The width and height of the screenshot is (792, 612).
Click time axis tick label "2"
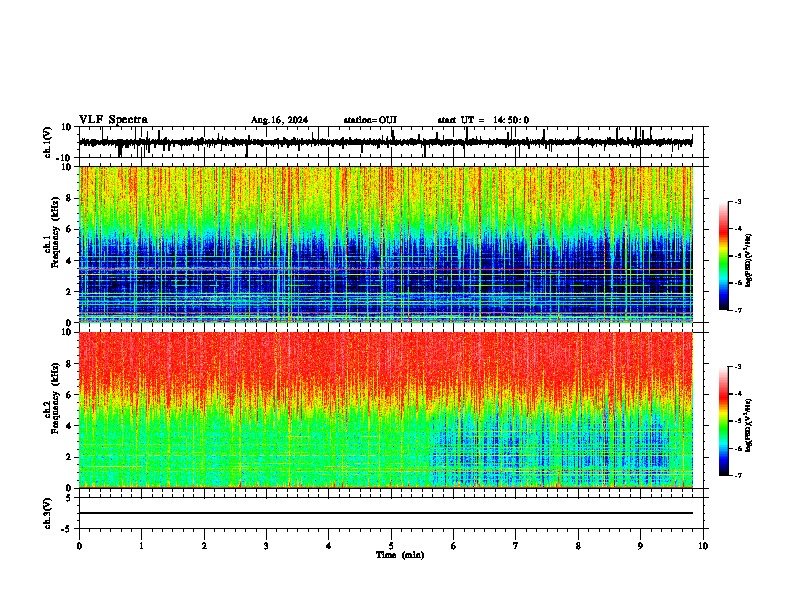coord(204,546)
